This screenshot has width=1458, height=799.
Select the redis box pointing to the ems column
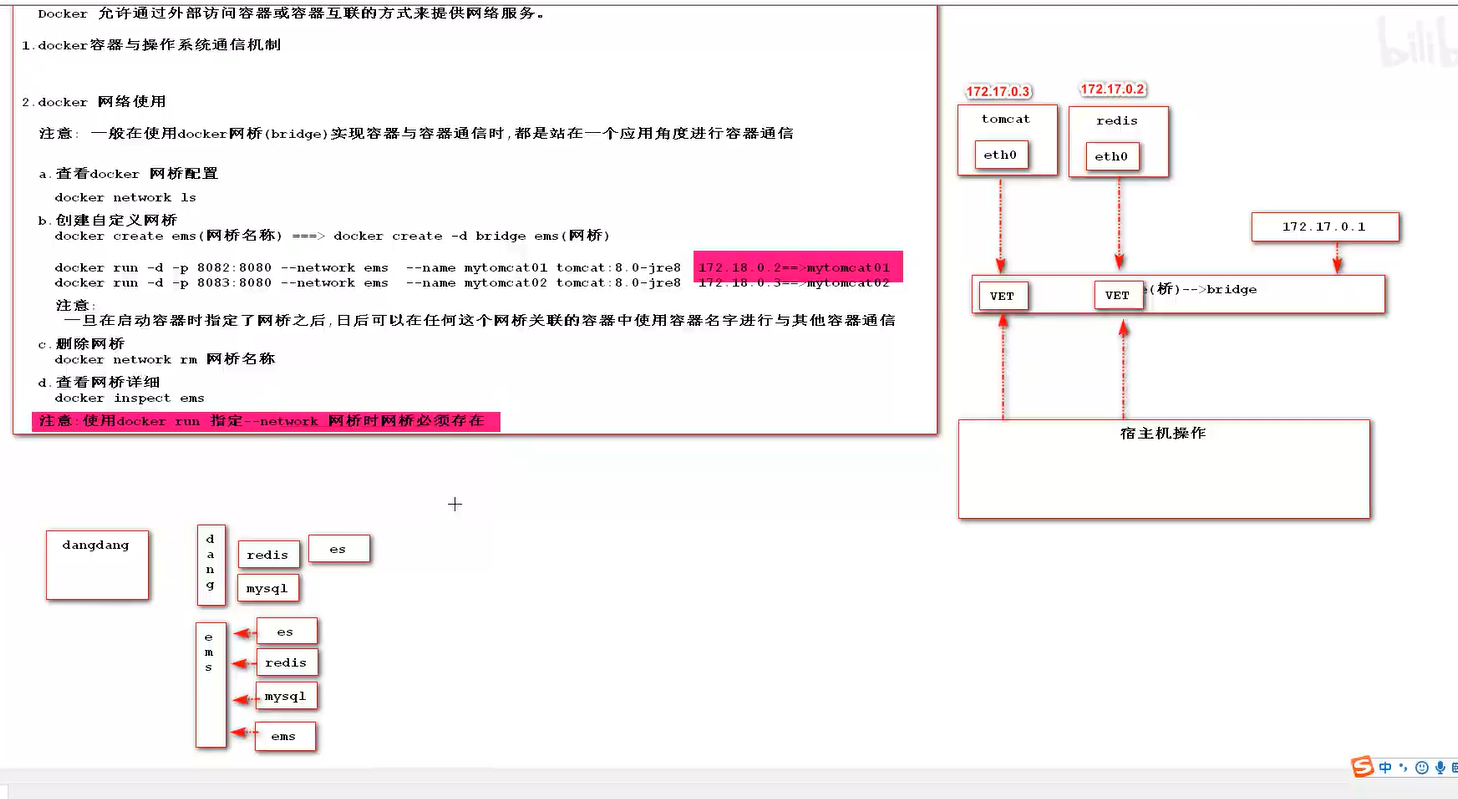[287, 662]
